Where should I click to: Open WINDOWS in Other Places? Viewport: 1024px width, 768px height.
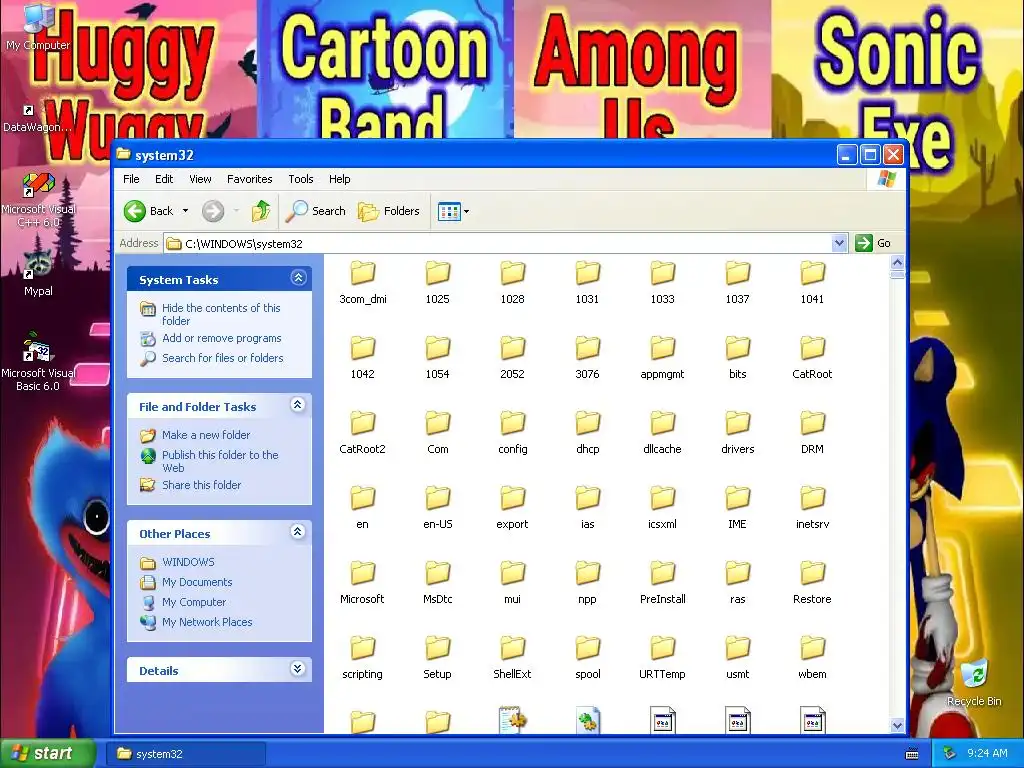click(188, 562)
